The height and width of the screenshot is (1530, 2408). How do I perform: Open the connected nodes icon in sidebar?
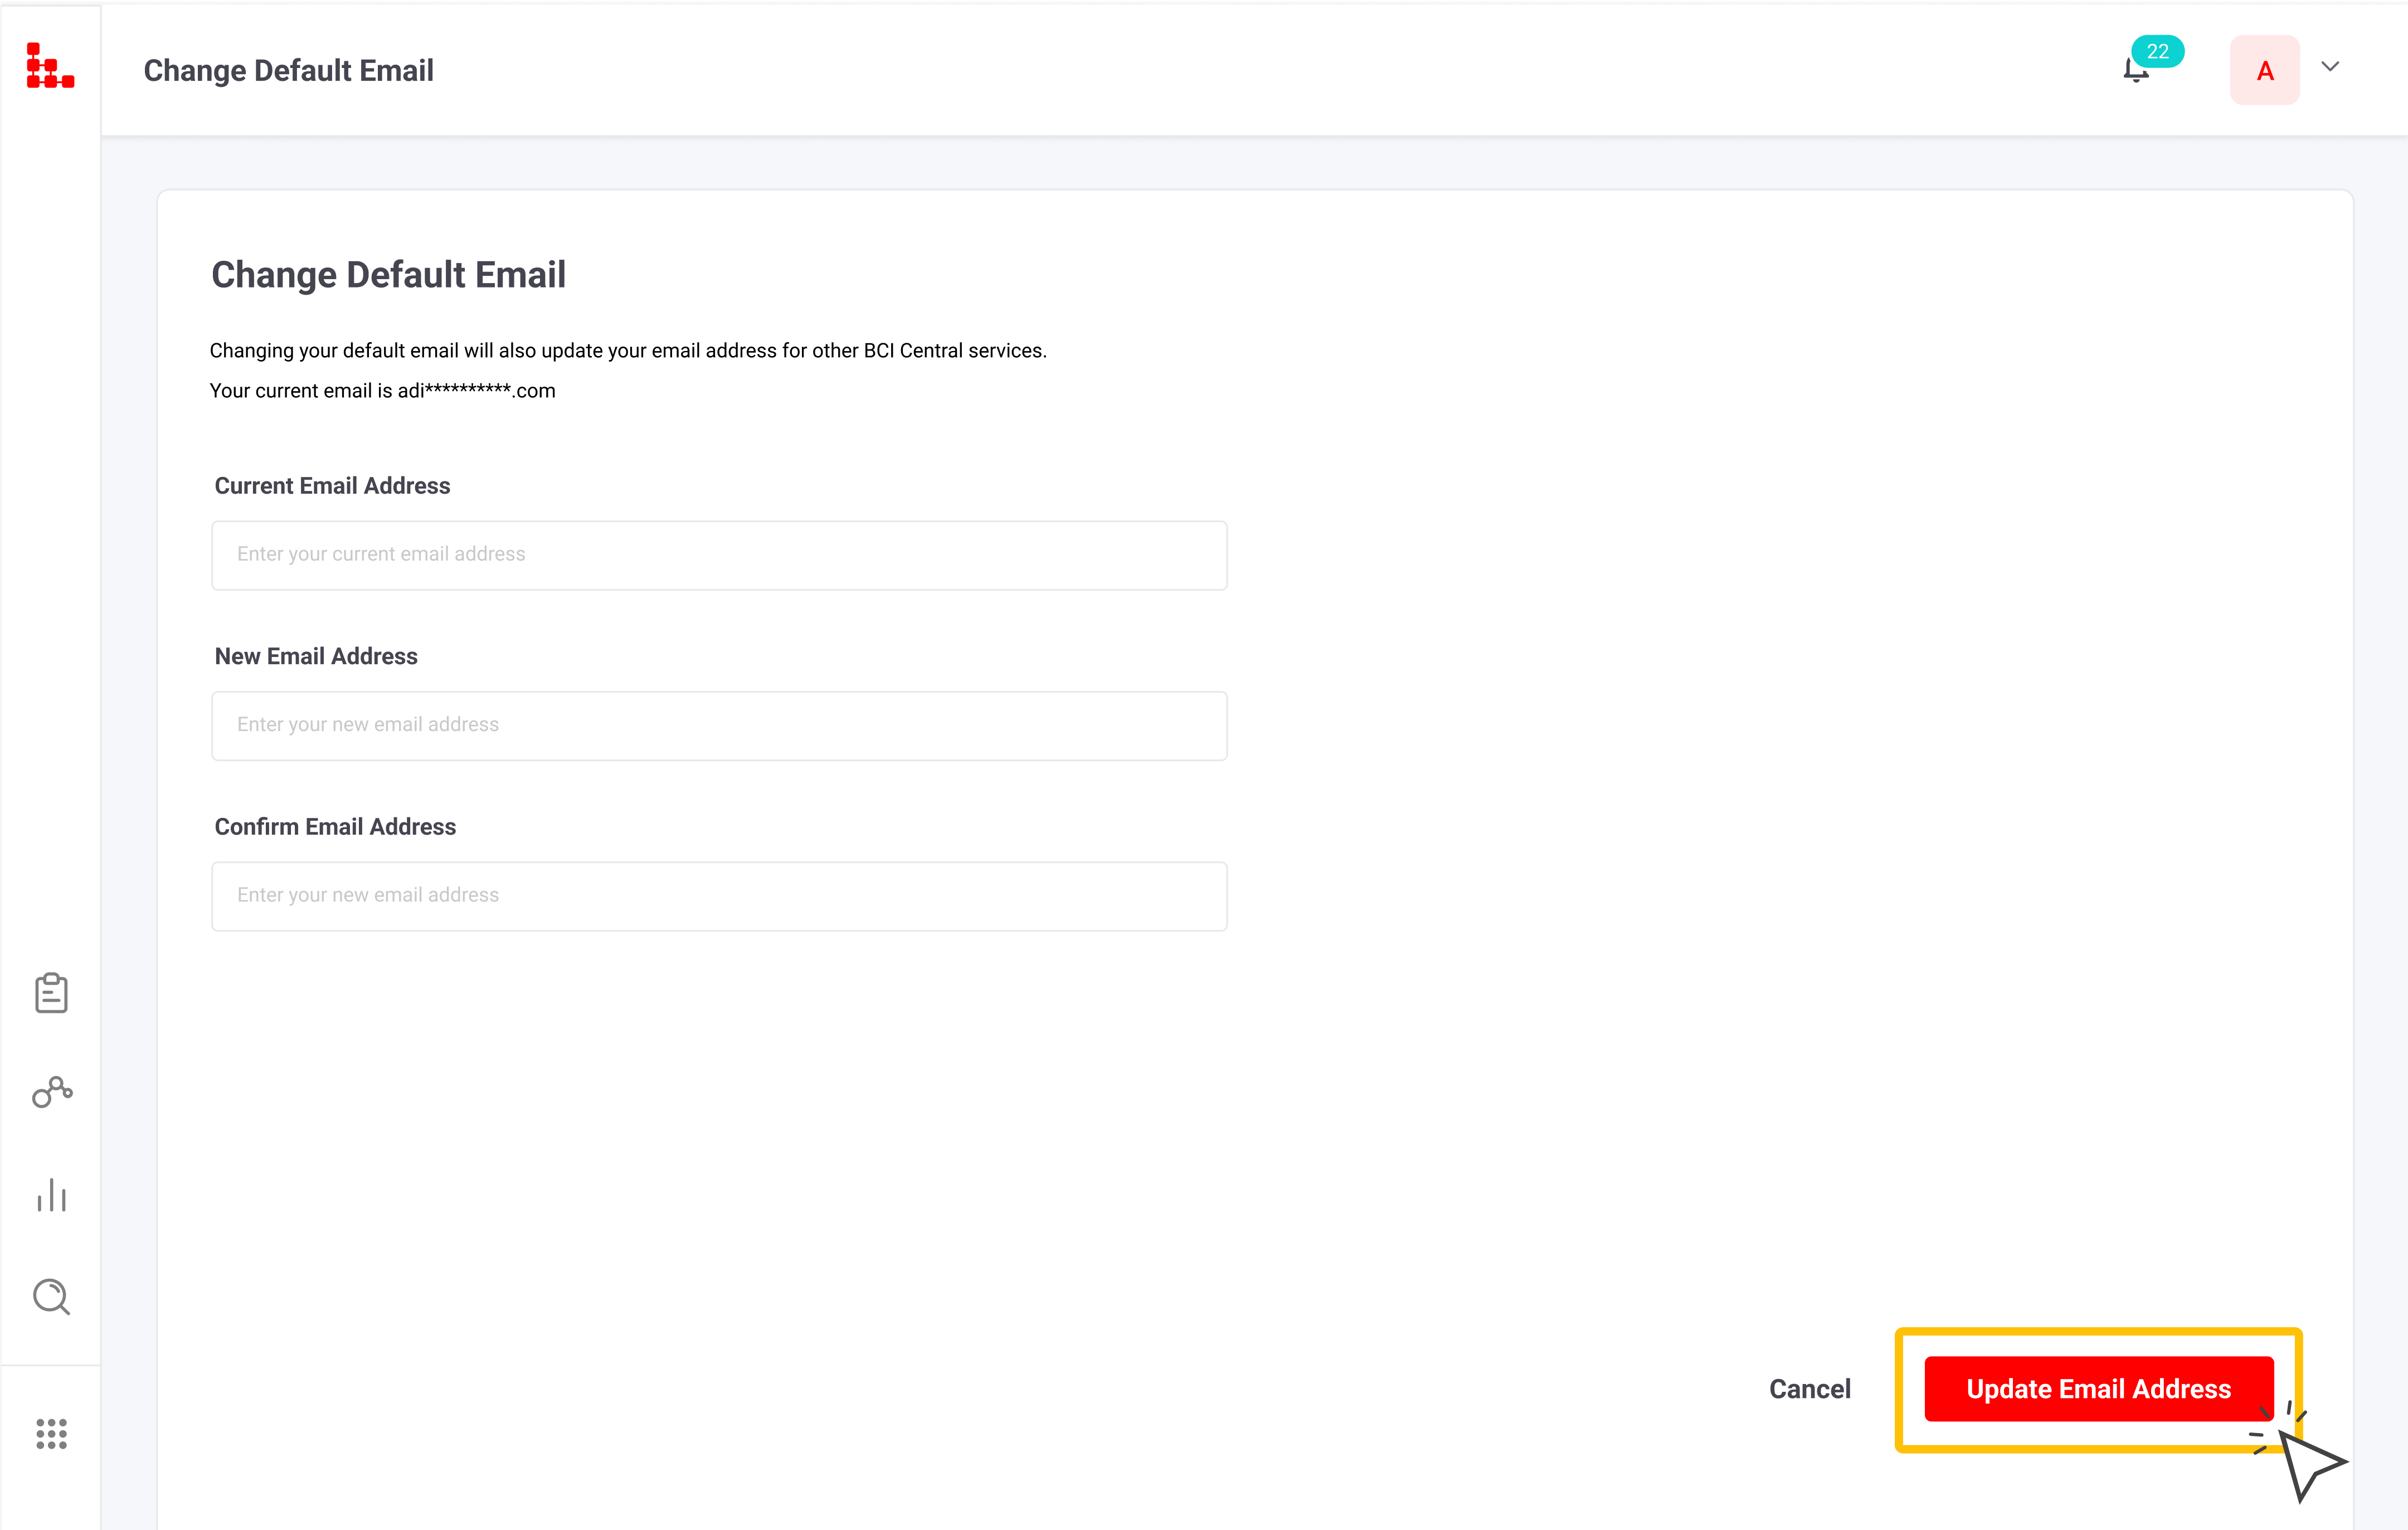(52, 1092)
